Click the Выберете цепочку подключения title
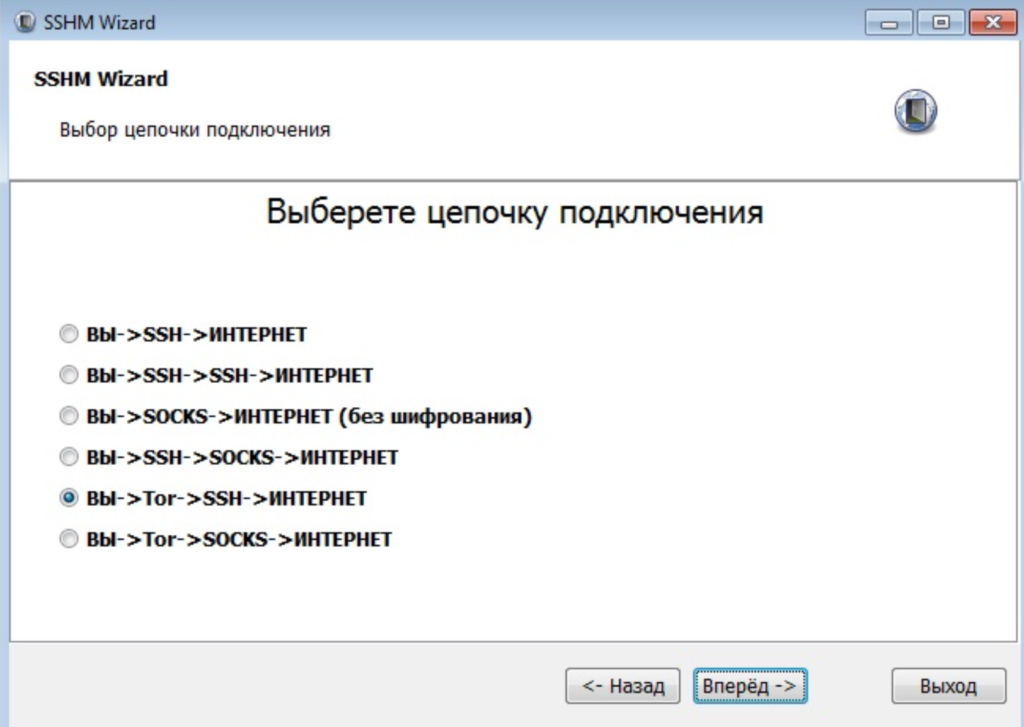This screenshot has height=727, width=1024. (x=512, y=212)
